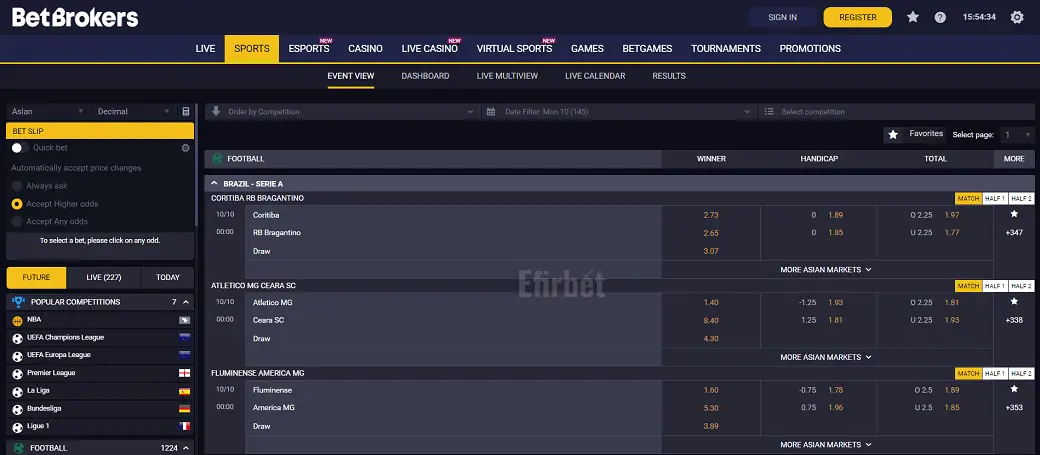Open the quick bet settings gear
The image size is (1040, 455).
(x=186, y=148)
